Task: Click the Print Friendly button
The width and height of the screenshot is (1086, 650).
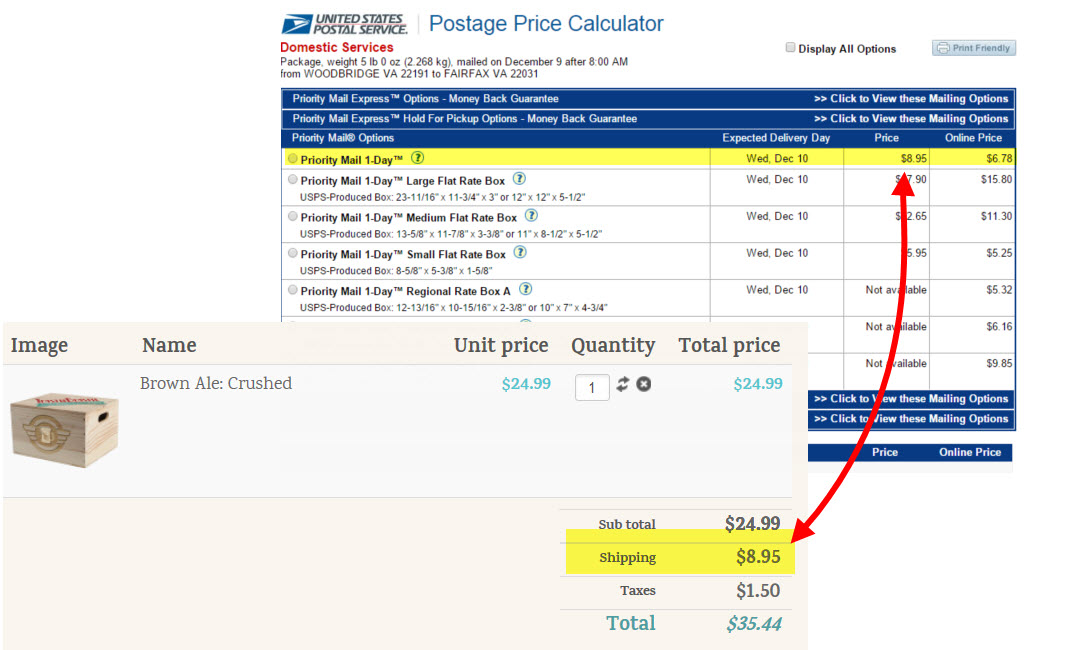Action: point(974,48)
